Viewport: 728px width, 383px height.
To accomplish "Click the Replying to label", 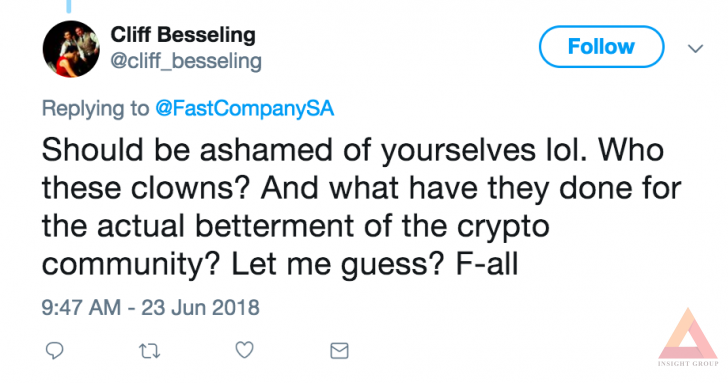I will [x=95, y=109].
